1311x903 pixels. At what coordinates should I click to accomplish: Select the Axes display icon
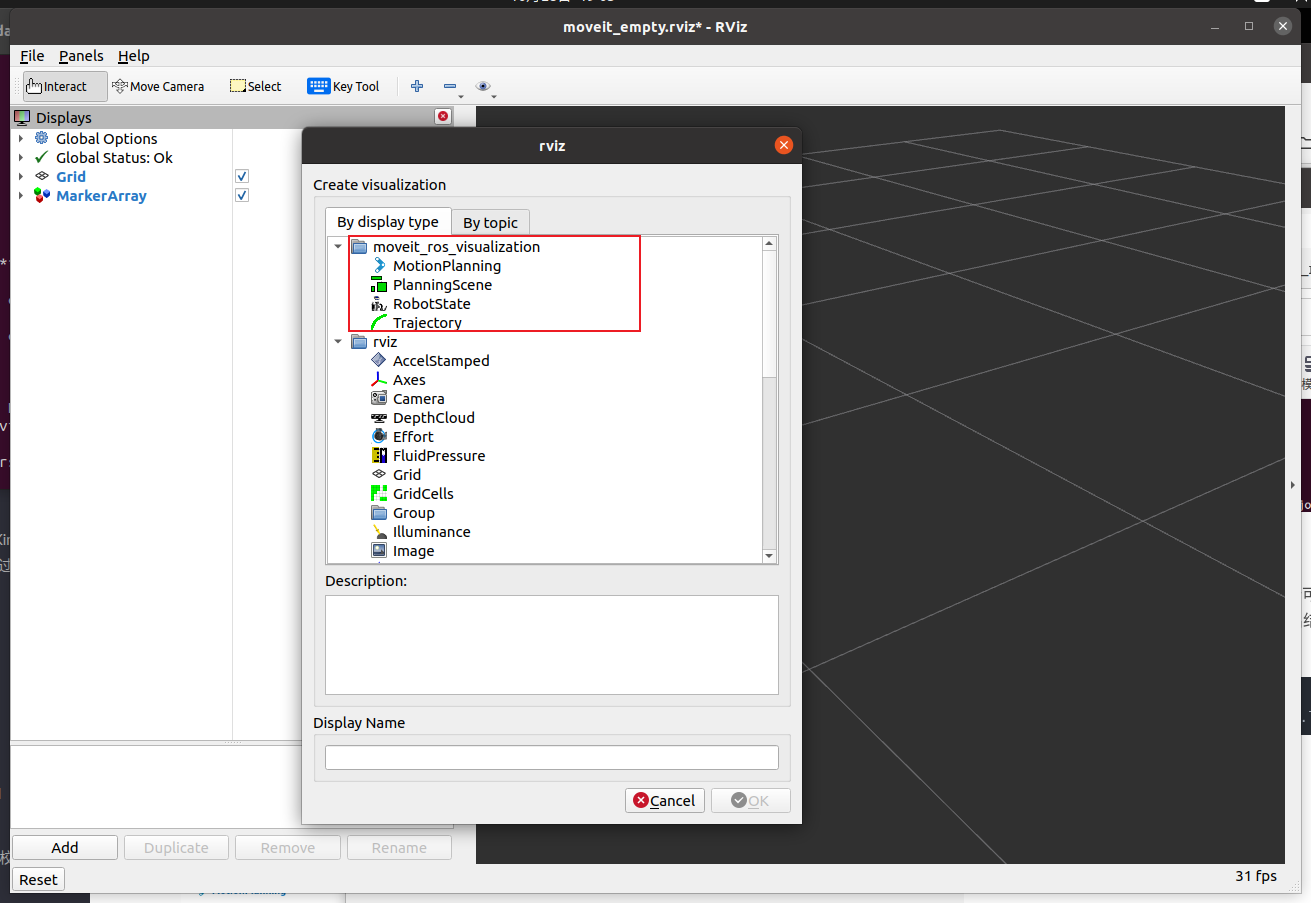(x=379, y=380)
